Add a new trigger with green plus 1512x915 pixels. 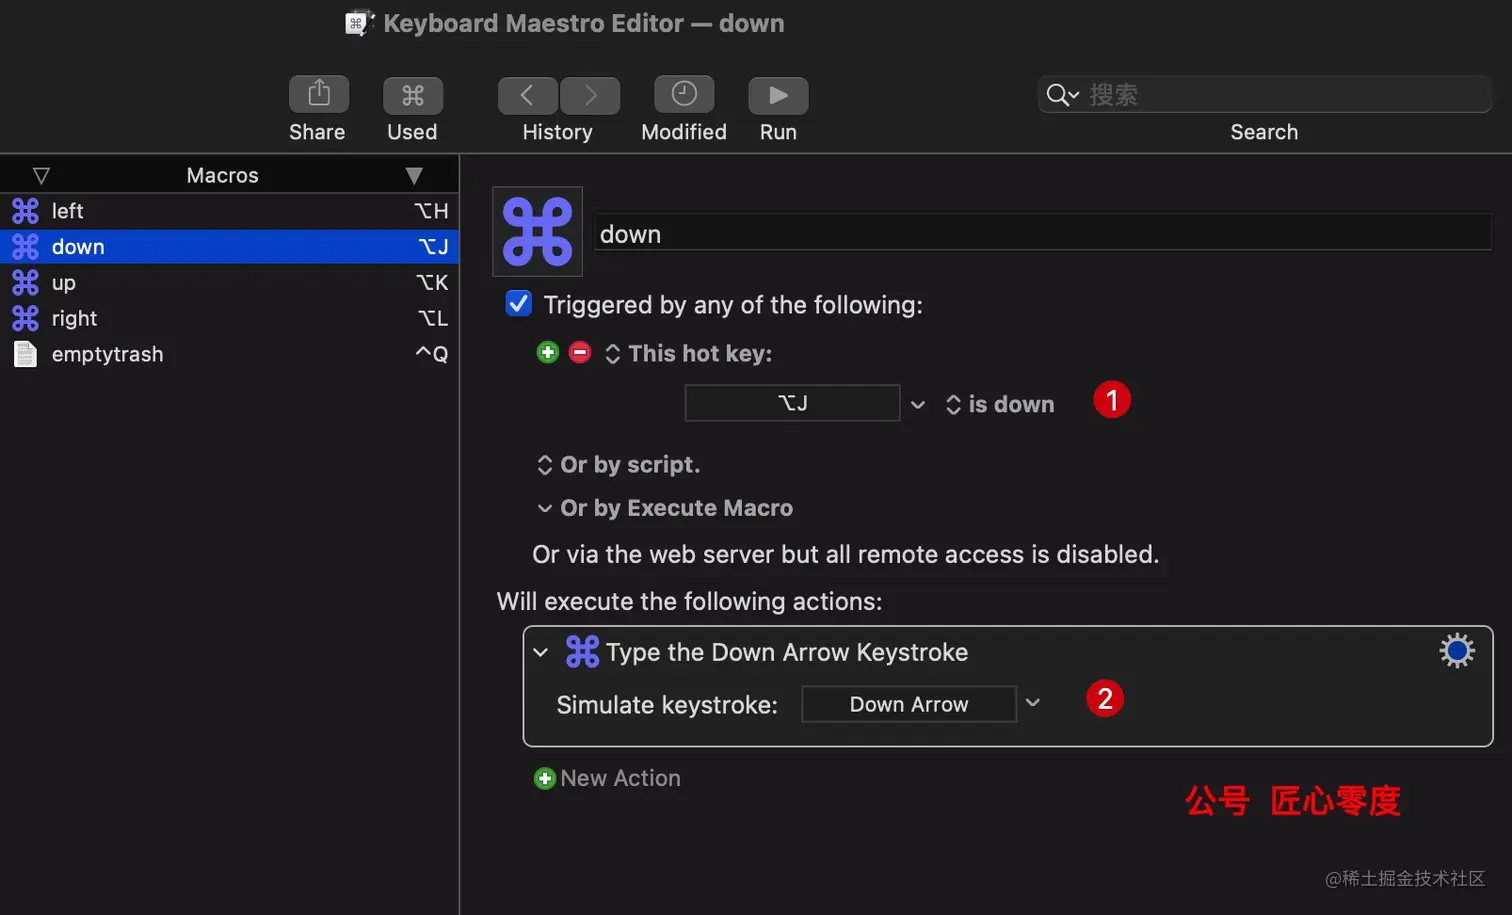[548, 352]
